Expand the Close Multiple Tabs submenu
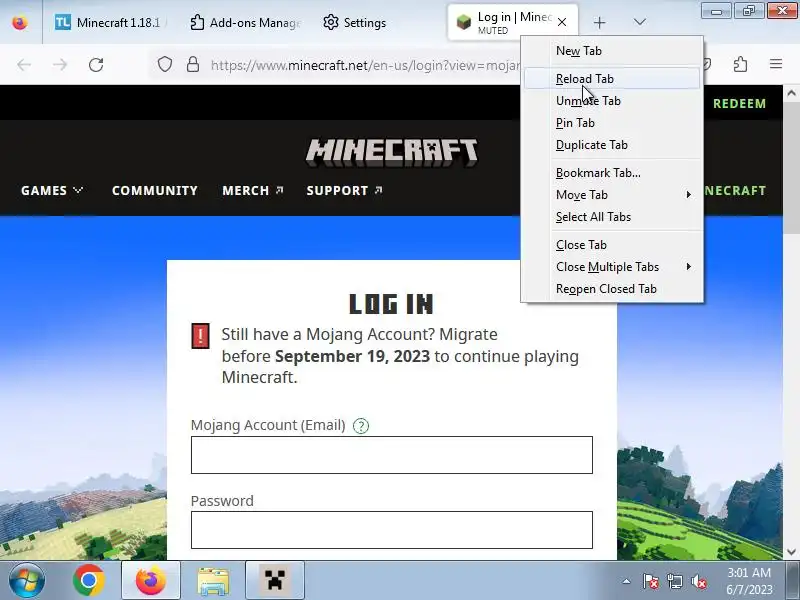This screenshot has width=800, height=600. [x=612, y=267]
